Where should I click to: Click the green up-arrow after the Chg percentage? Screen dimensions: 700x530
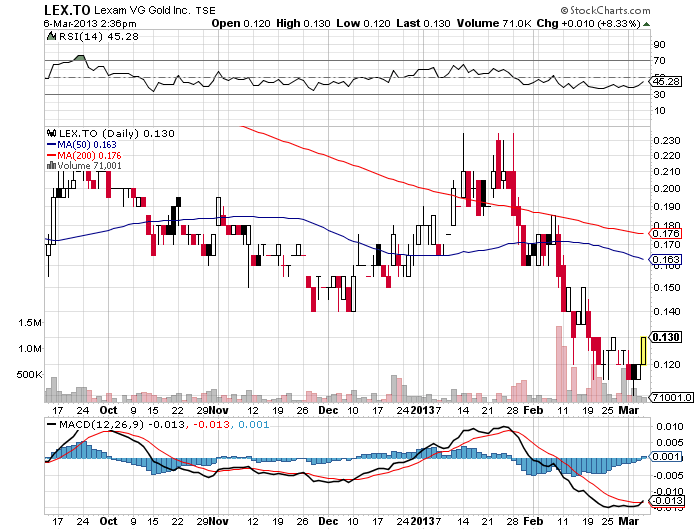click(x=646, y=24)
